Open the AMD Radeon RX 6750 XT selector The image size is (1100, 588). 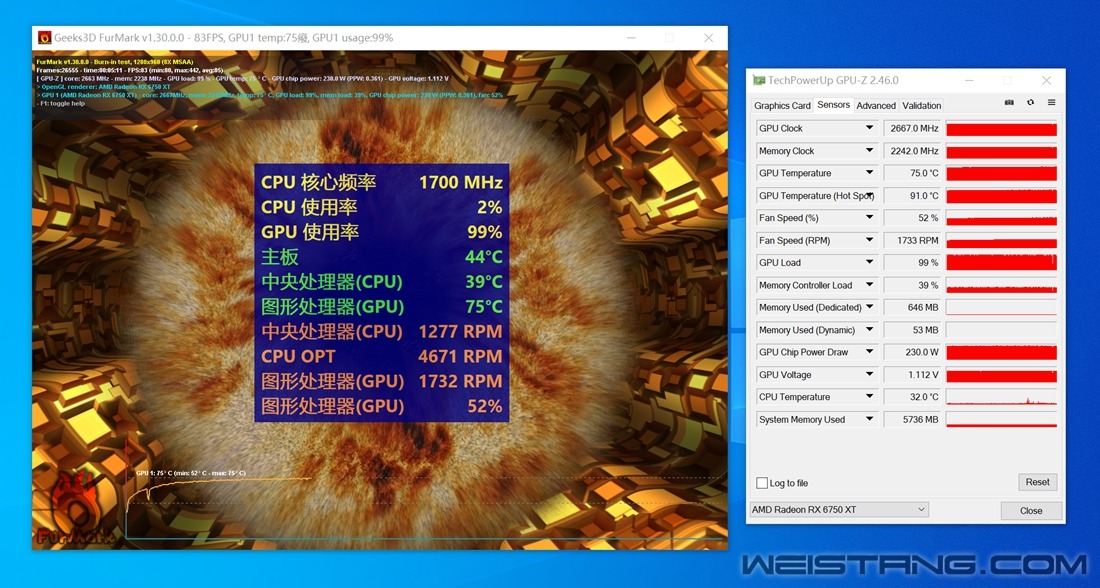[839, 509]
